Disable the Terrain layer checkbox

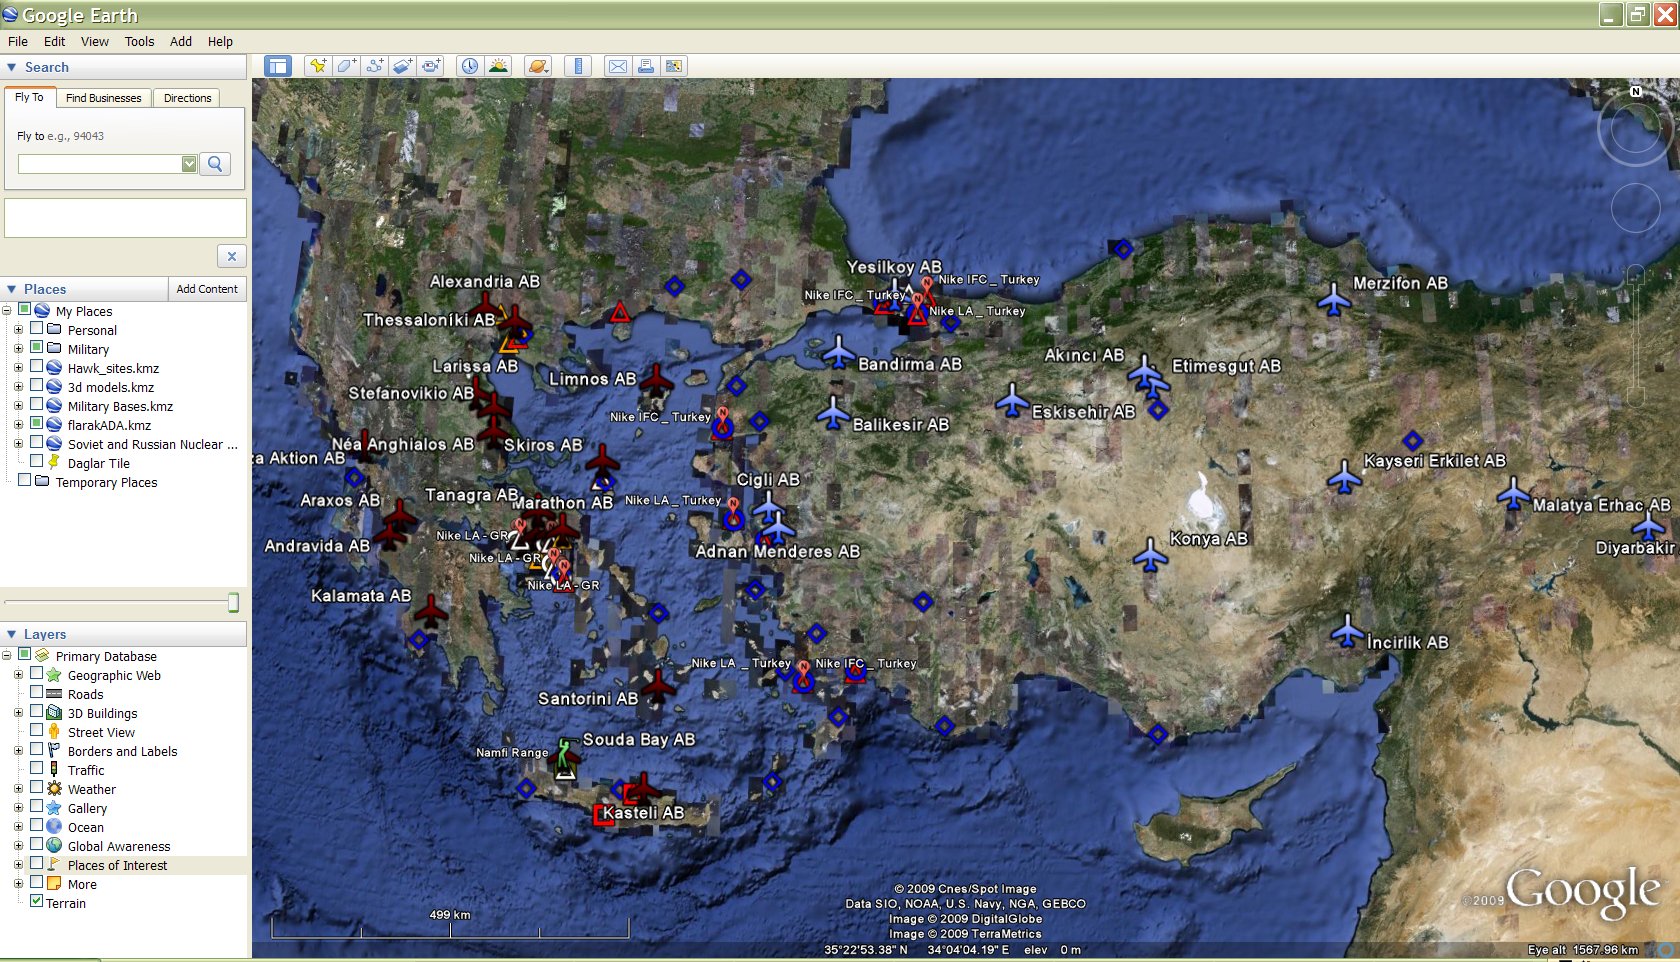click(37, 902)
